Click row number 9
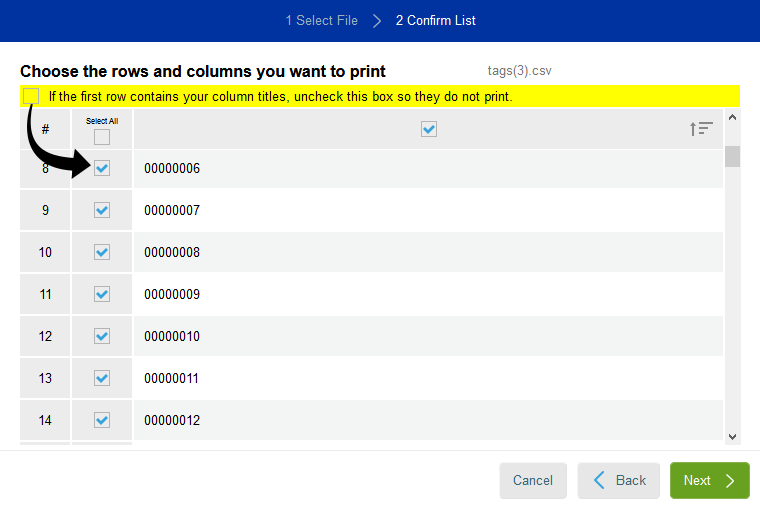The width and height of the screenshot is (760, 507). 45,210
